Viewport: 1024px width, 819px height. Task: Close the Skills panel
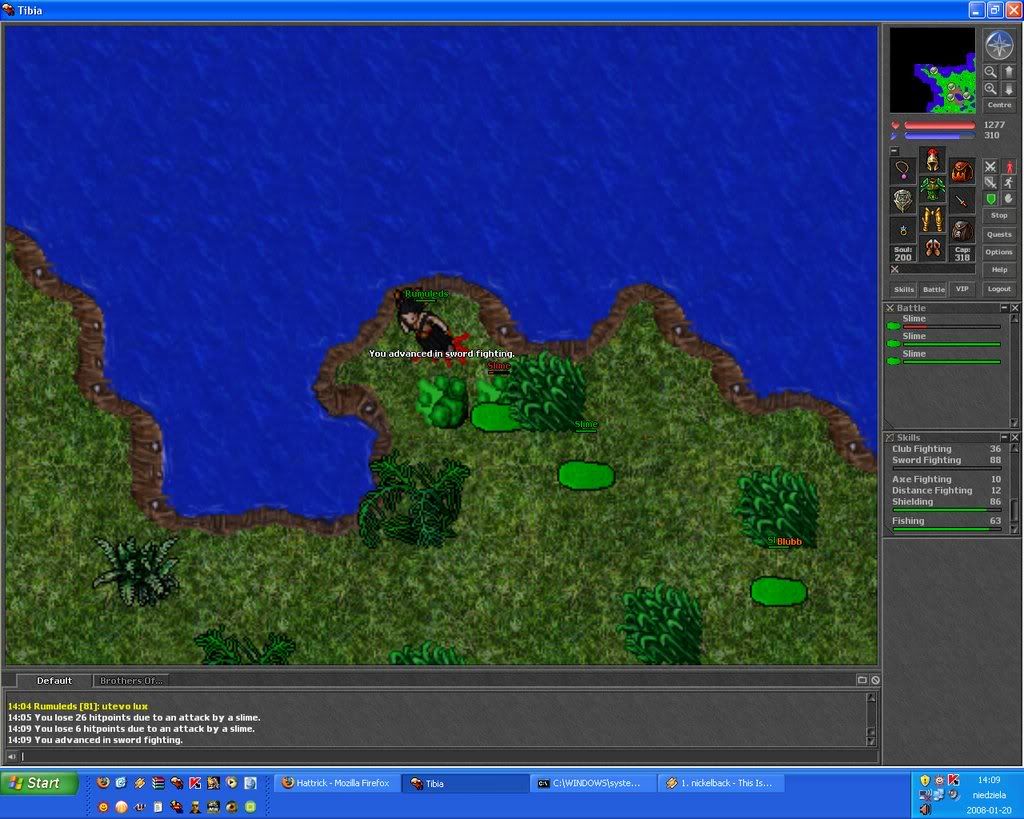coord(1015,437)
